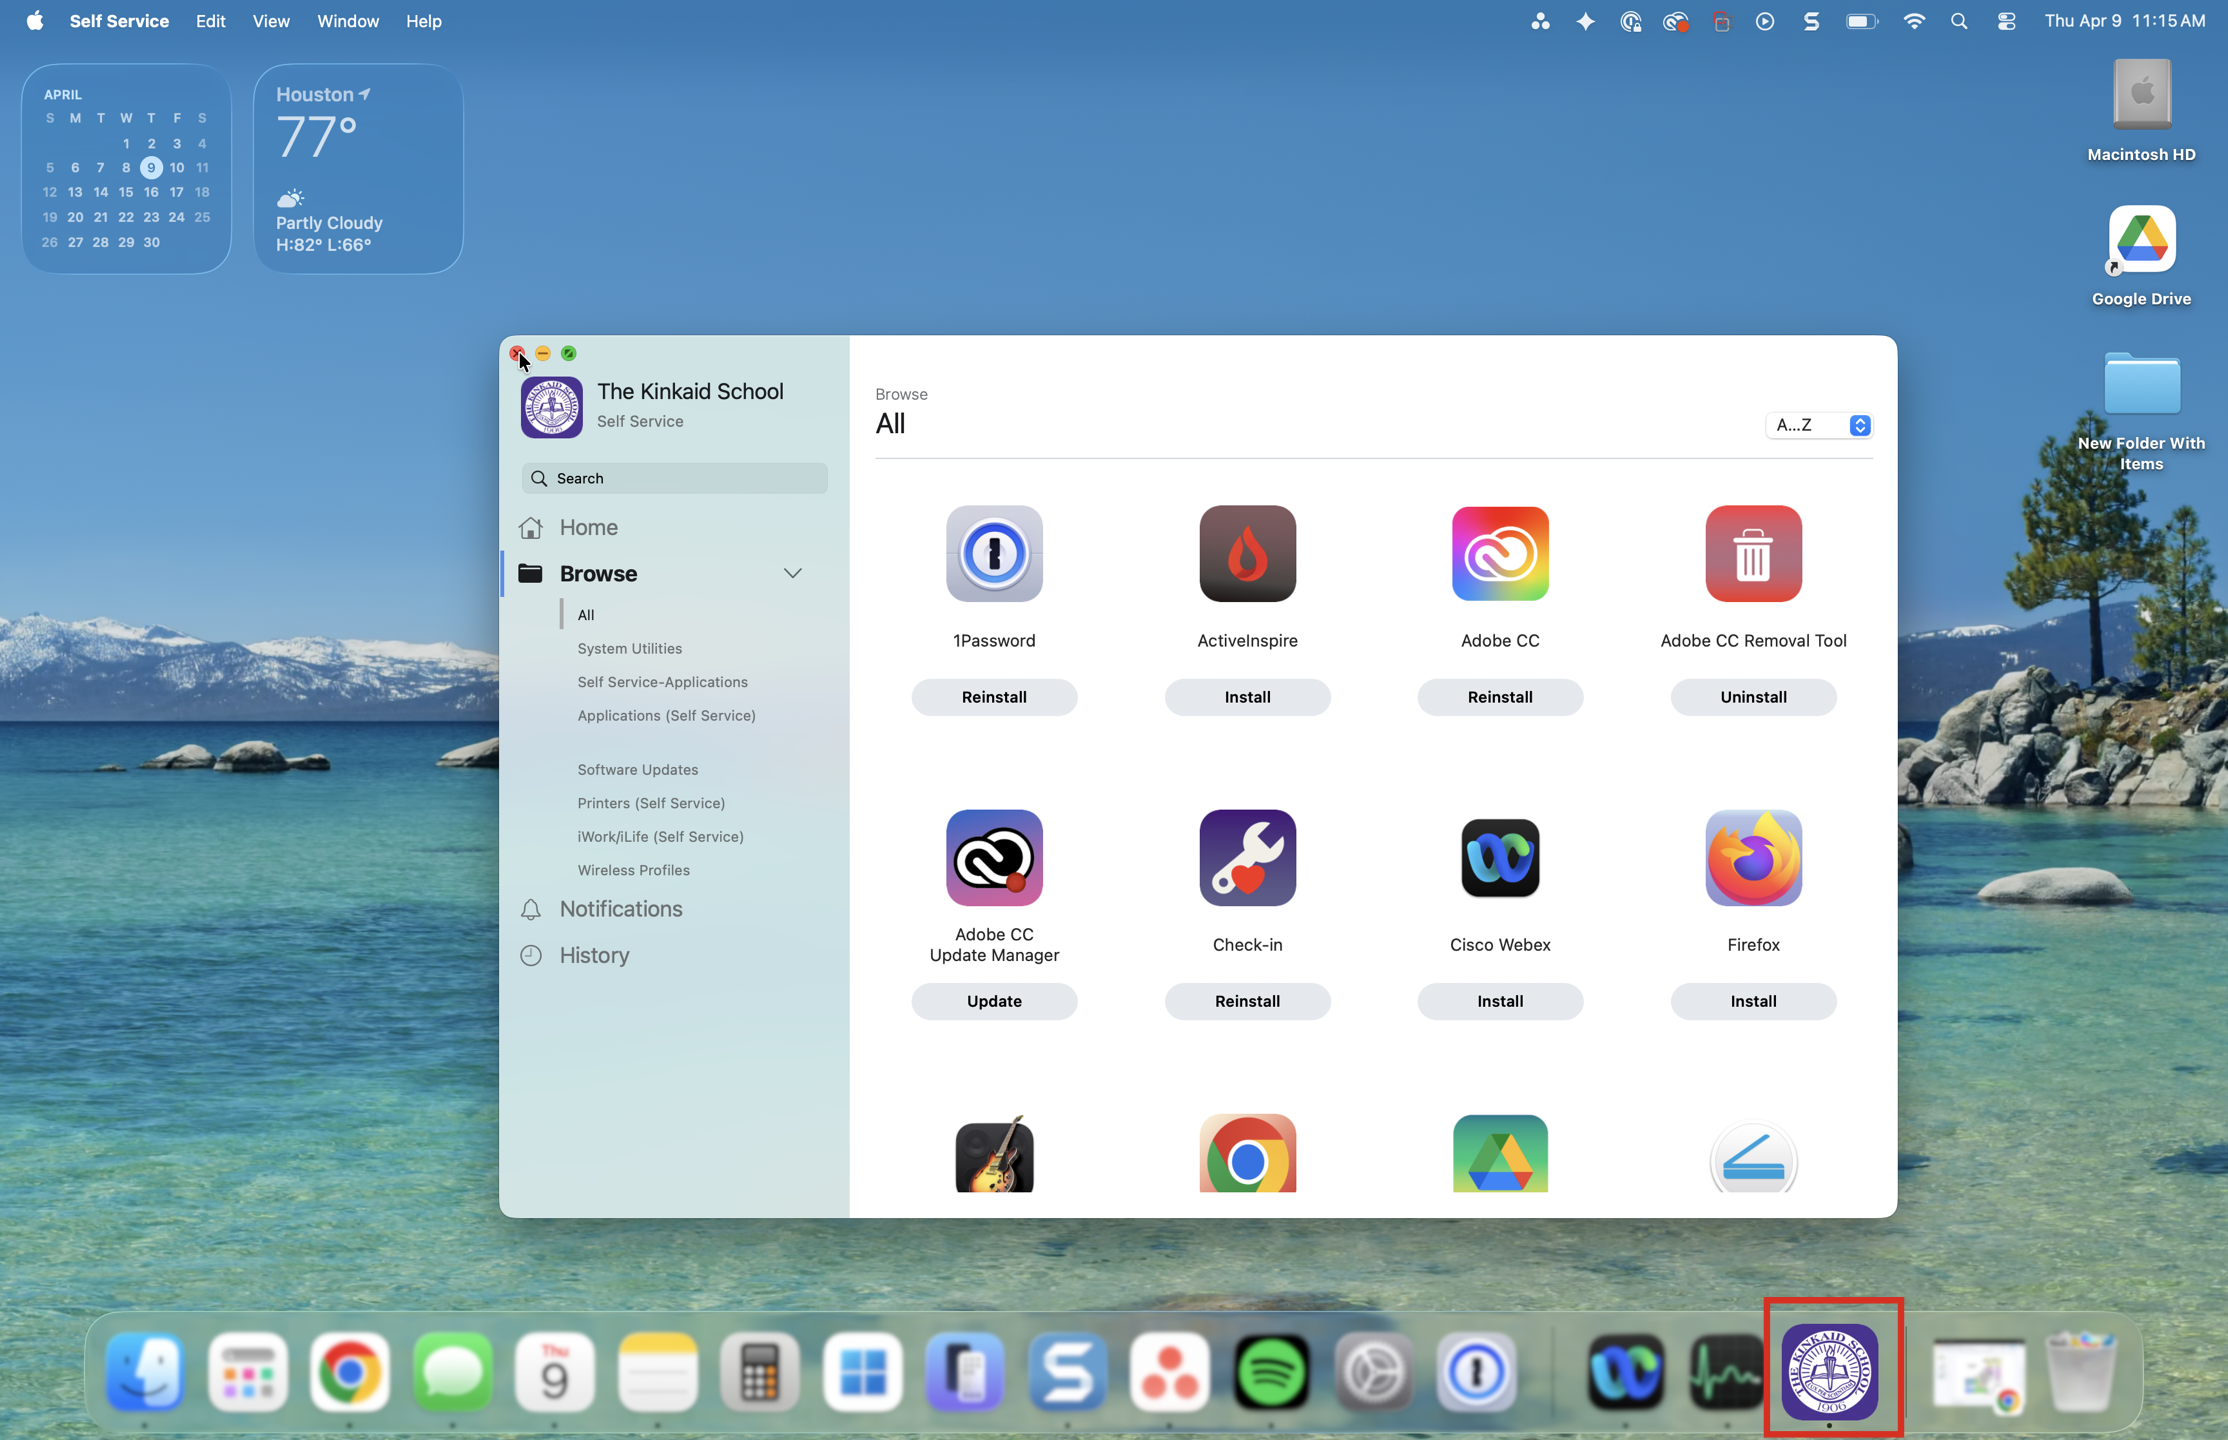Screen dimensions: 2228x1440
Task: Select the Adobe CC Removal Tool icon
Action: click(1752, 553)
